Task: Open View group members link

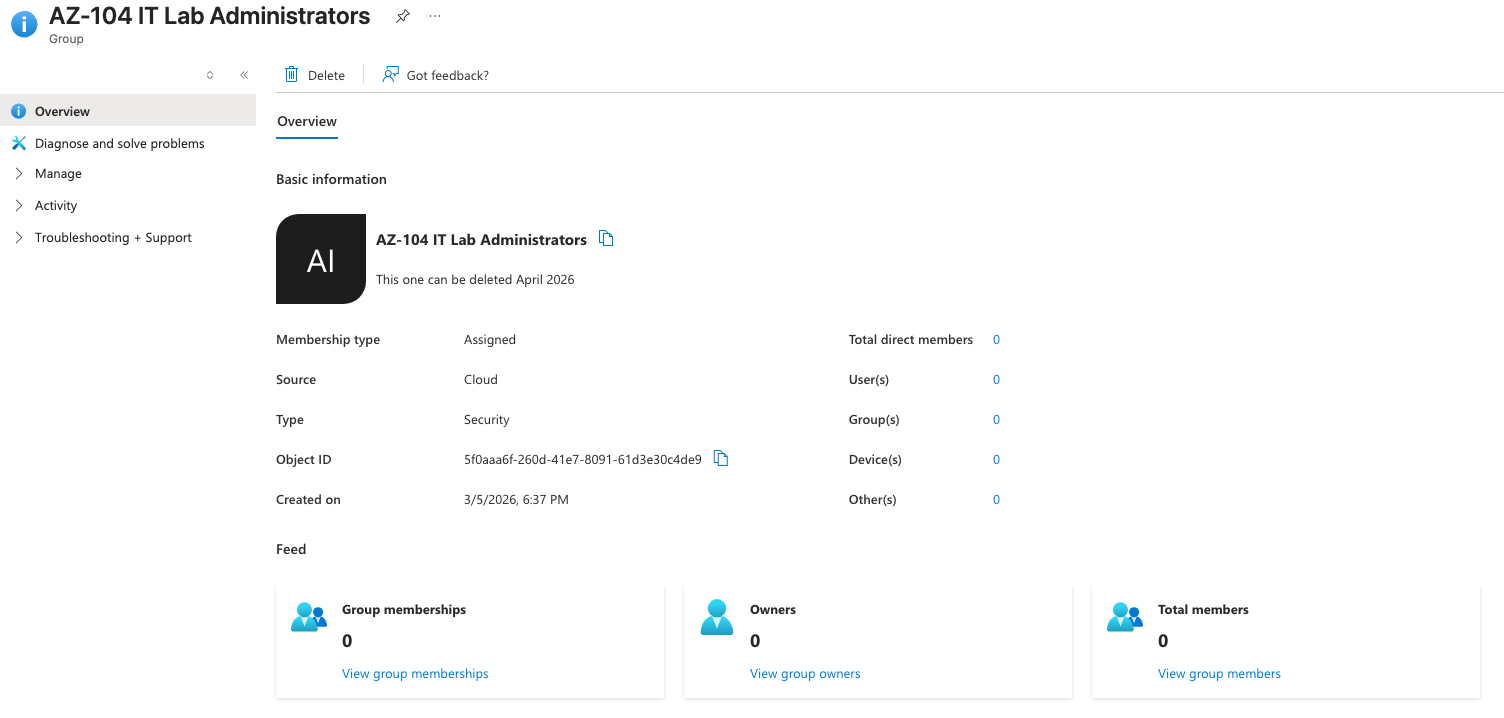Action: [x=1219, y=674]
